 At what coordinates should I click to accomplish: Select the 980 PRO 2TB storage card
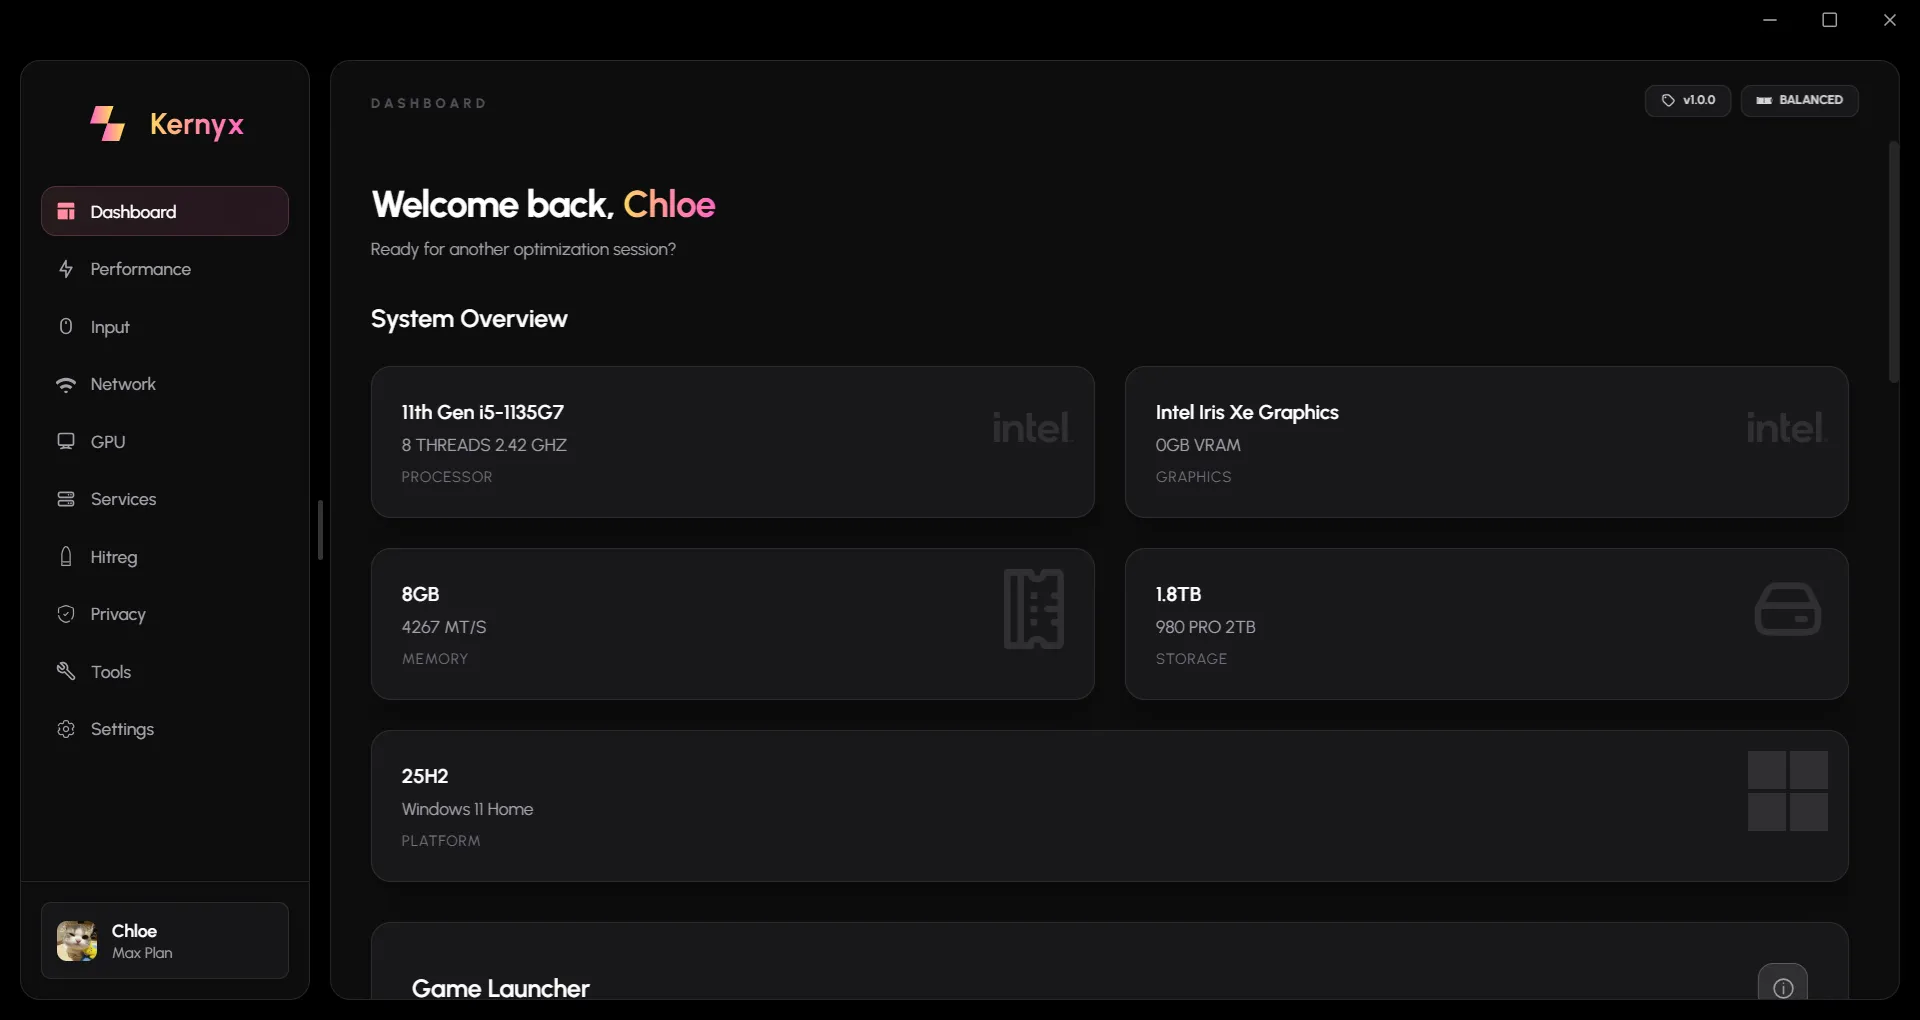(x=1486, y=624)
